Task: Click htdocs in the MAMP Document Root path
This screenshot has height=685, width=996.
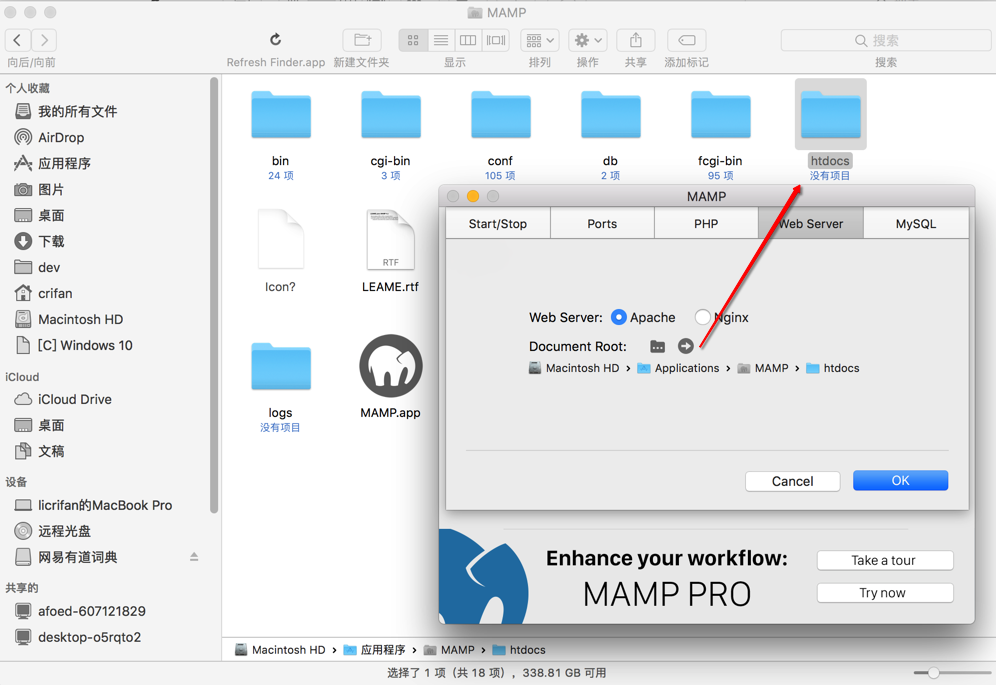Action: point(833,368)
